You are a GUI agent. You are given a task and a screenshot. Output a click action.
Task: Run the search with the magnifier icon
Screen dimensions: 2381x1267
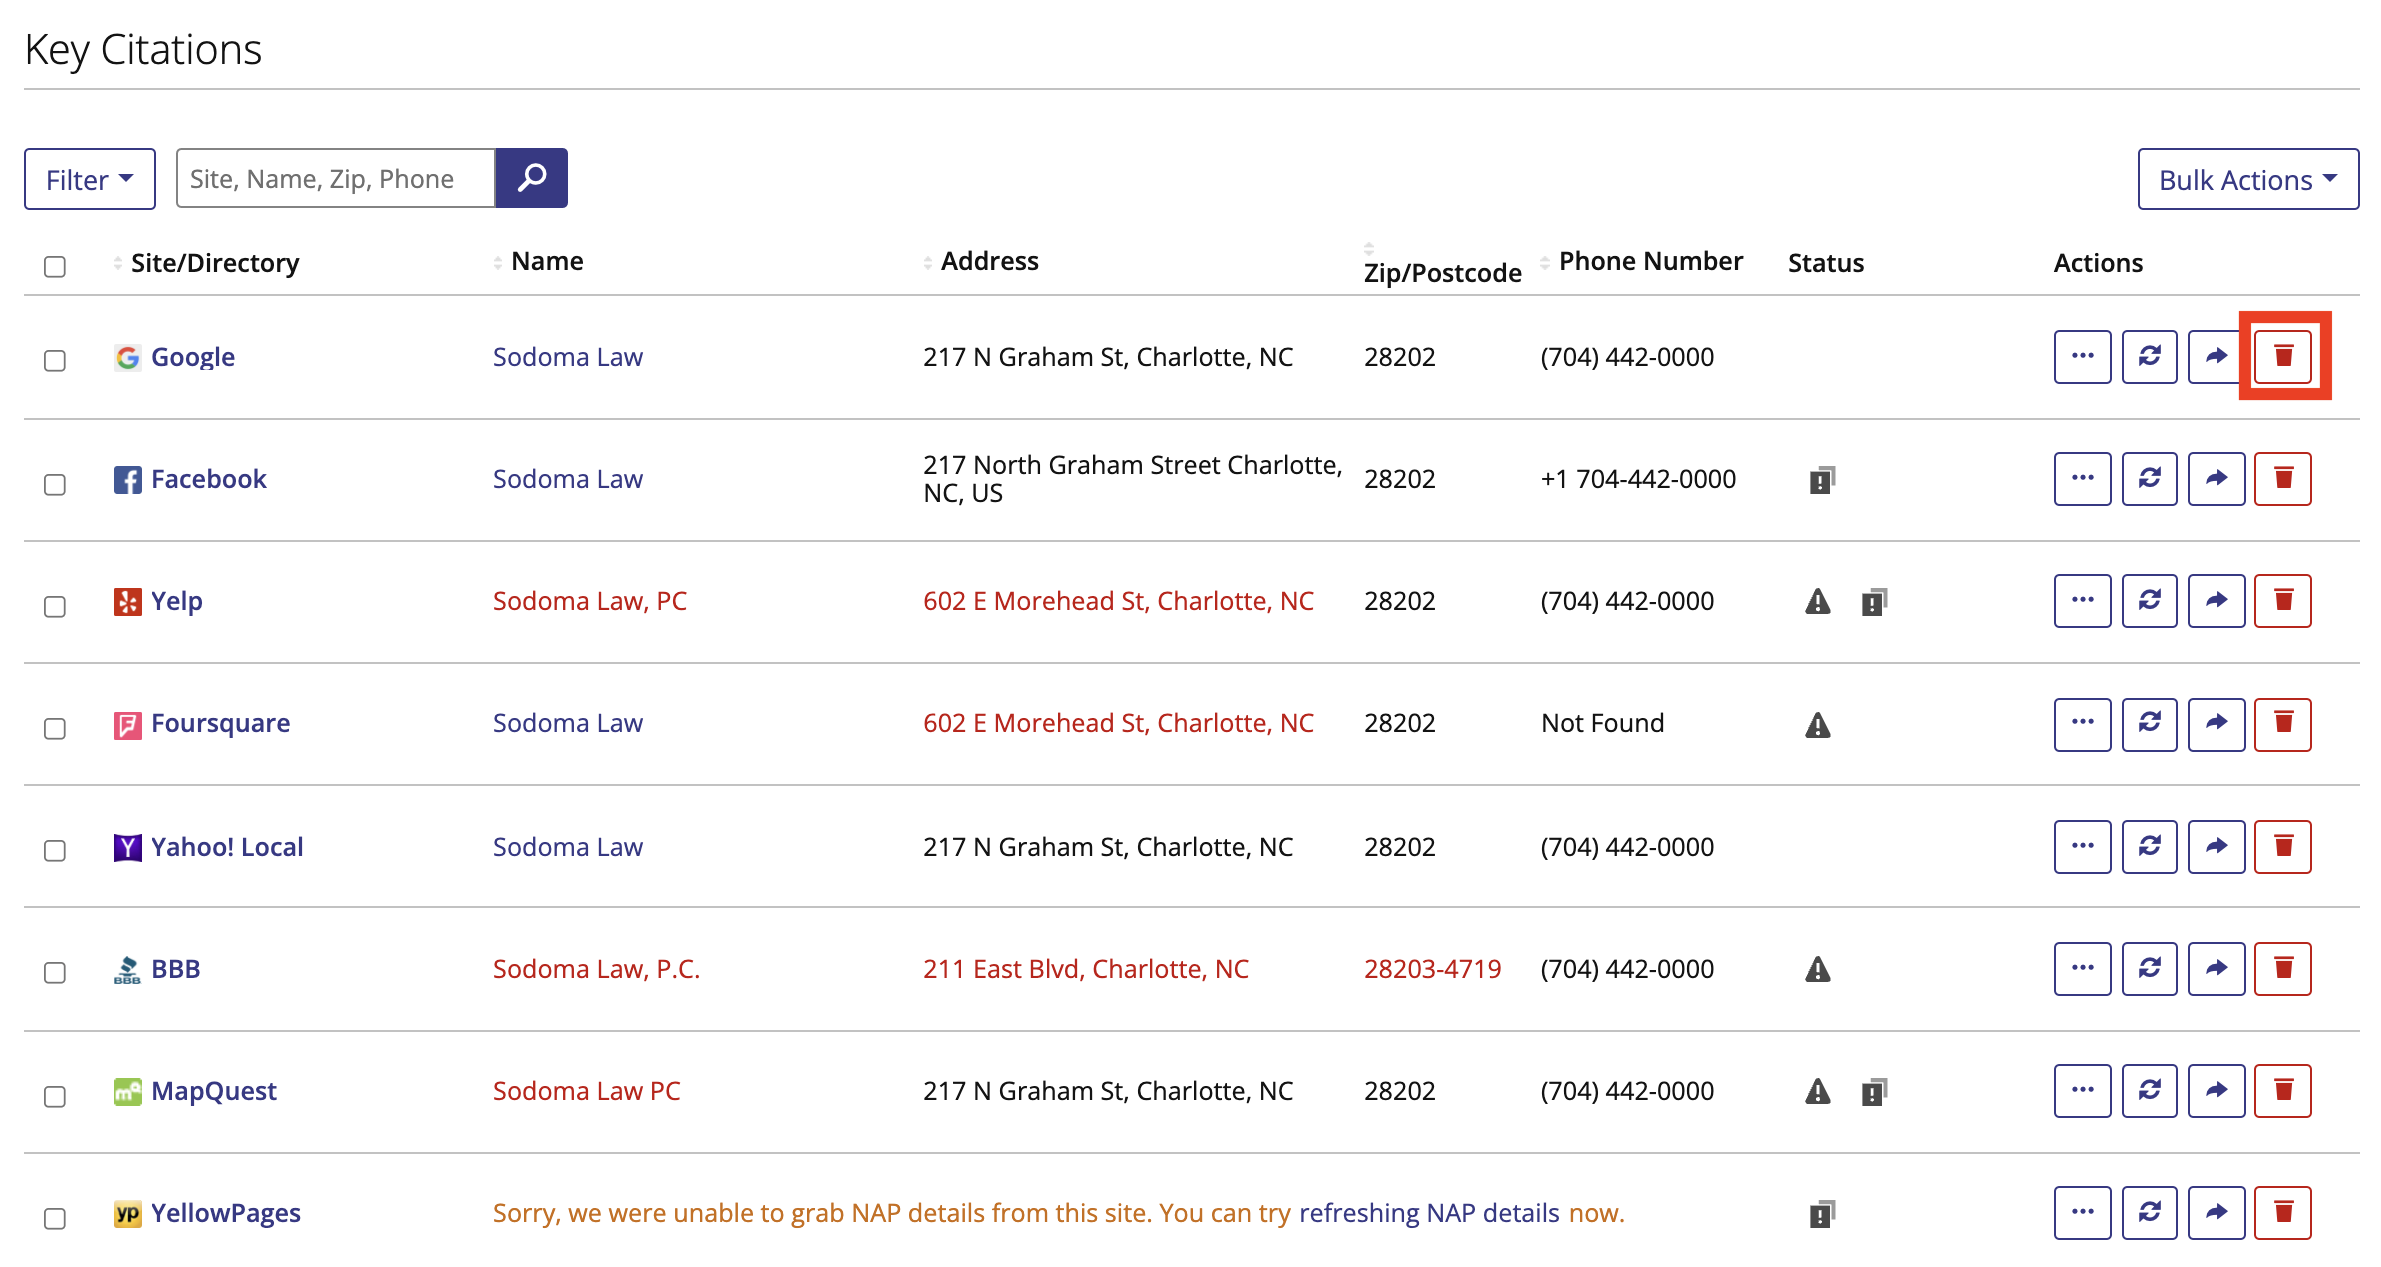coord(531,178)
